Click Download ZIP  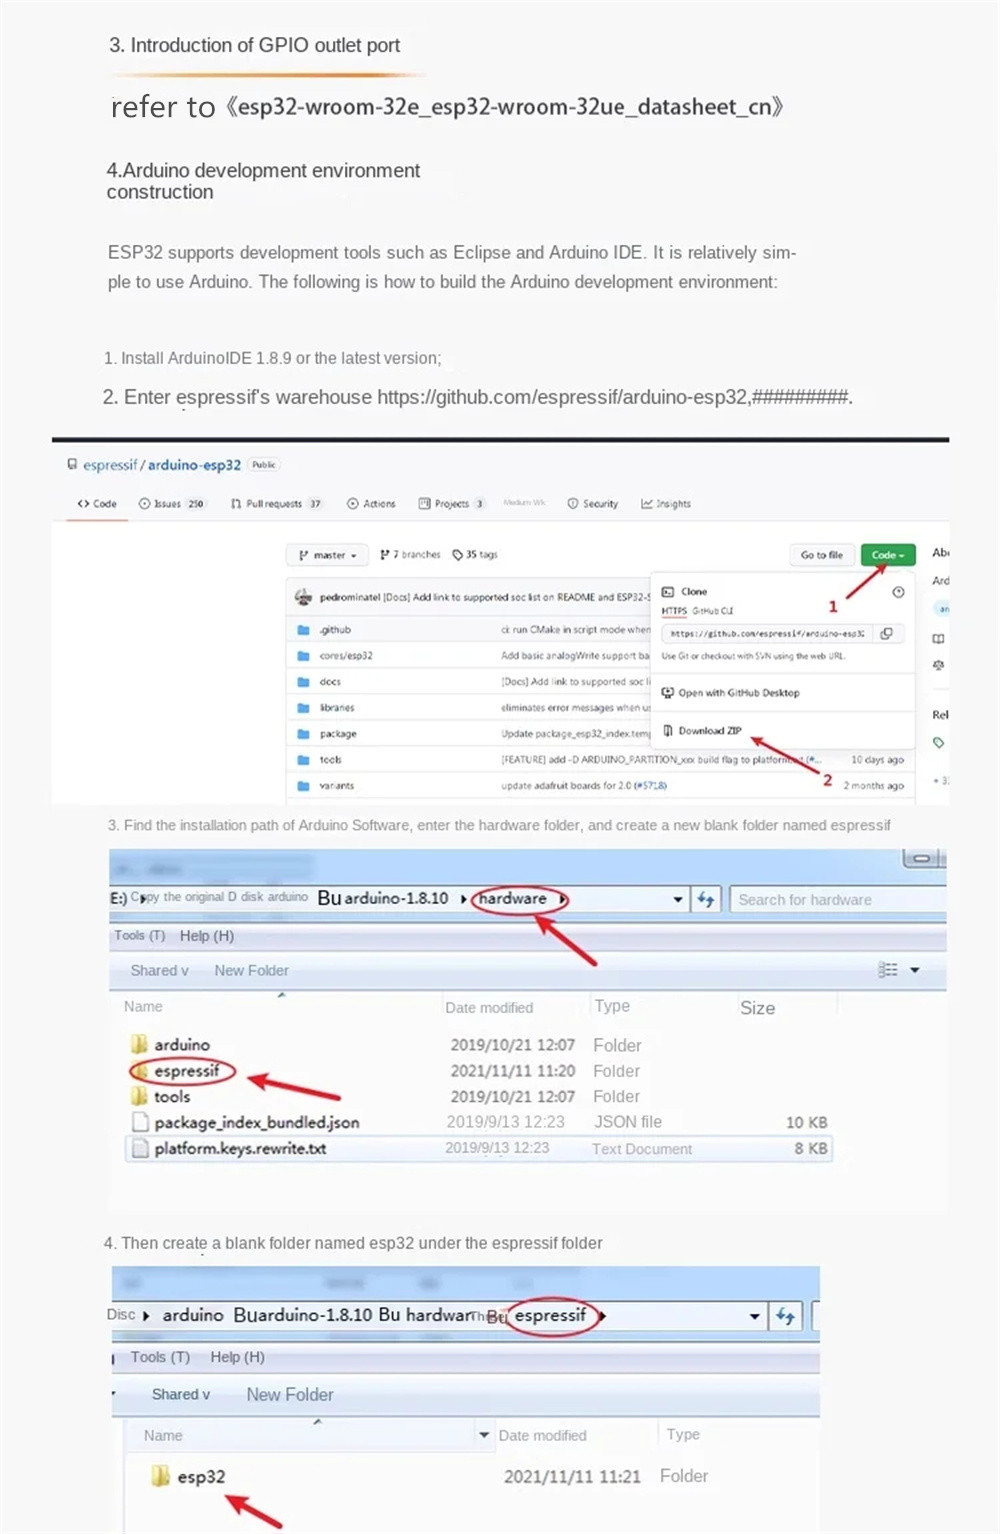(x=710, y=731)
